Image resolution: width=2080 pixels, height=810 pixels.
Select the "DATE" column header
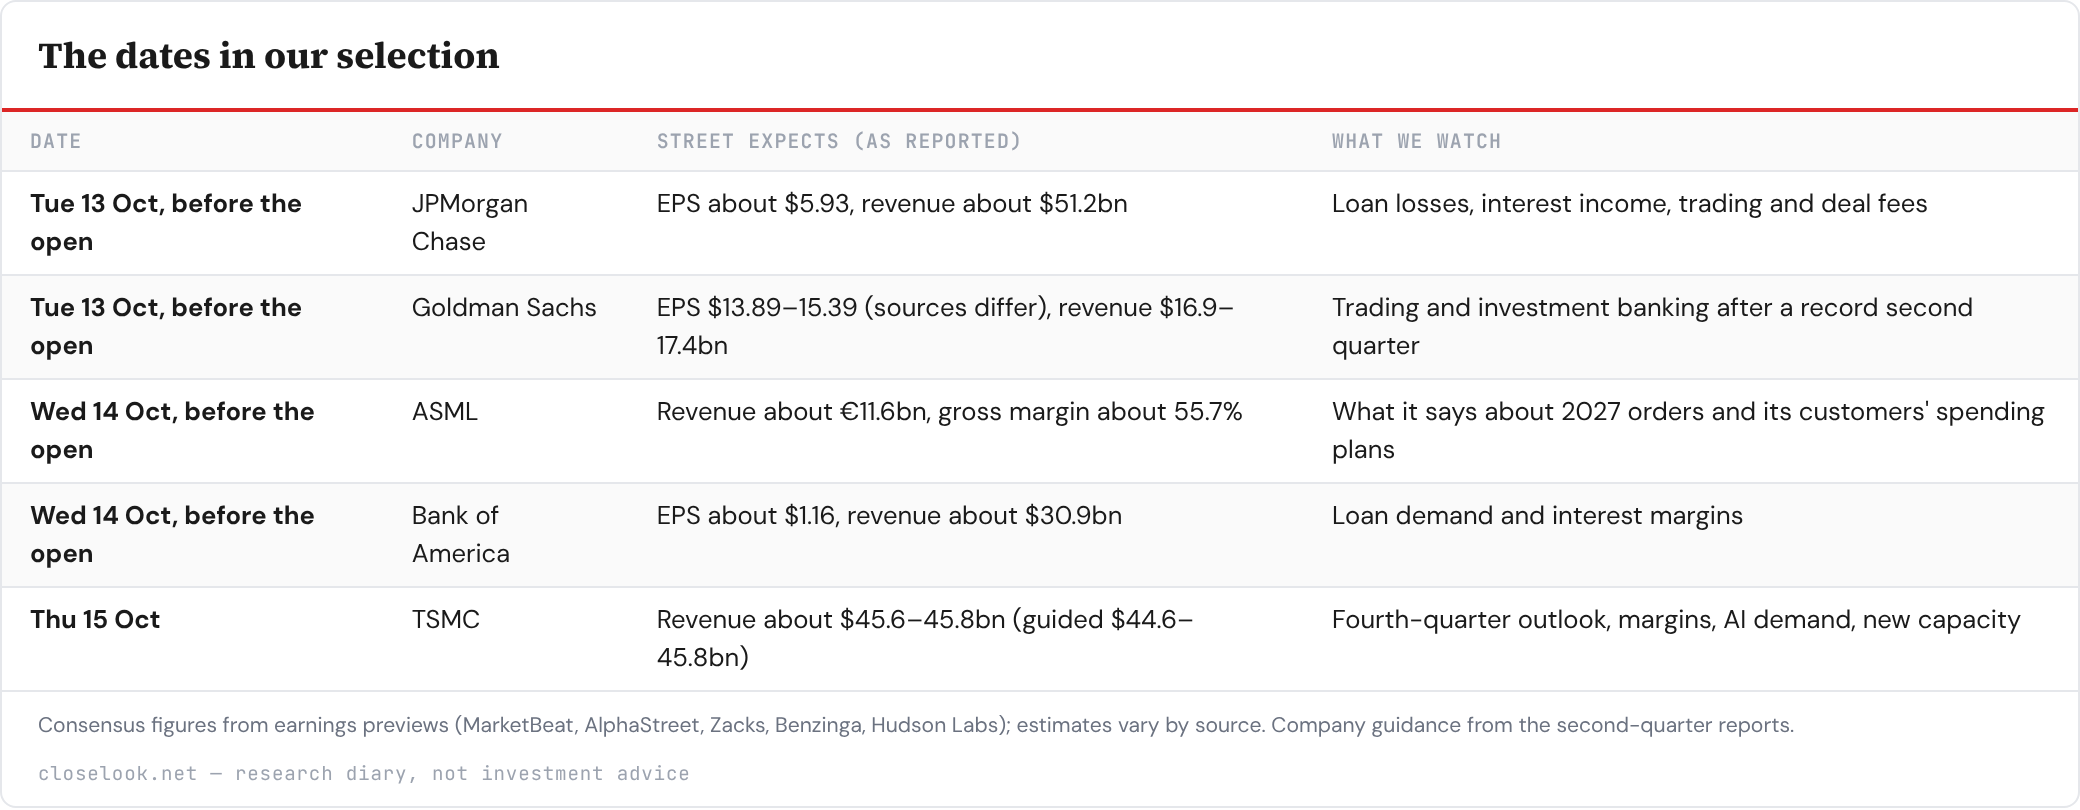[x=56, y=141]
